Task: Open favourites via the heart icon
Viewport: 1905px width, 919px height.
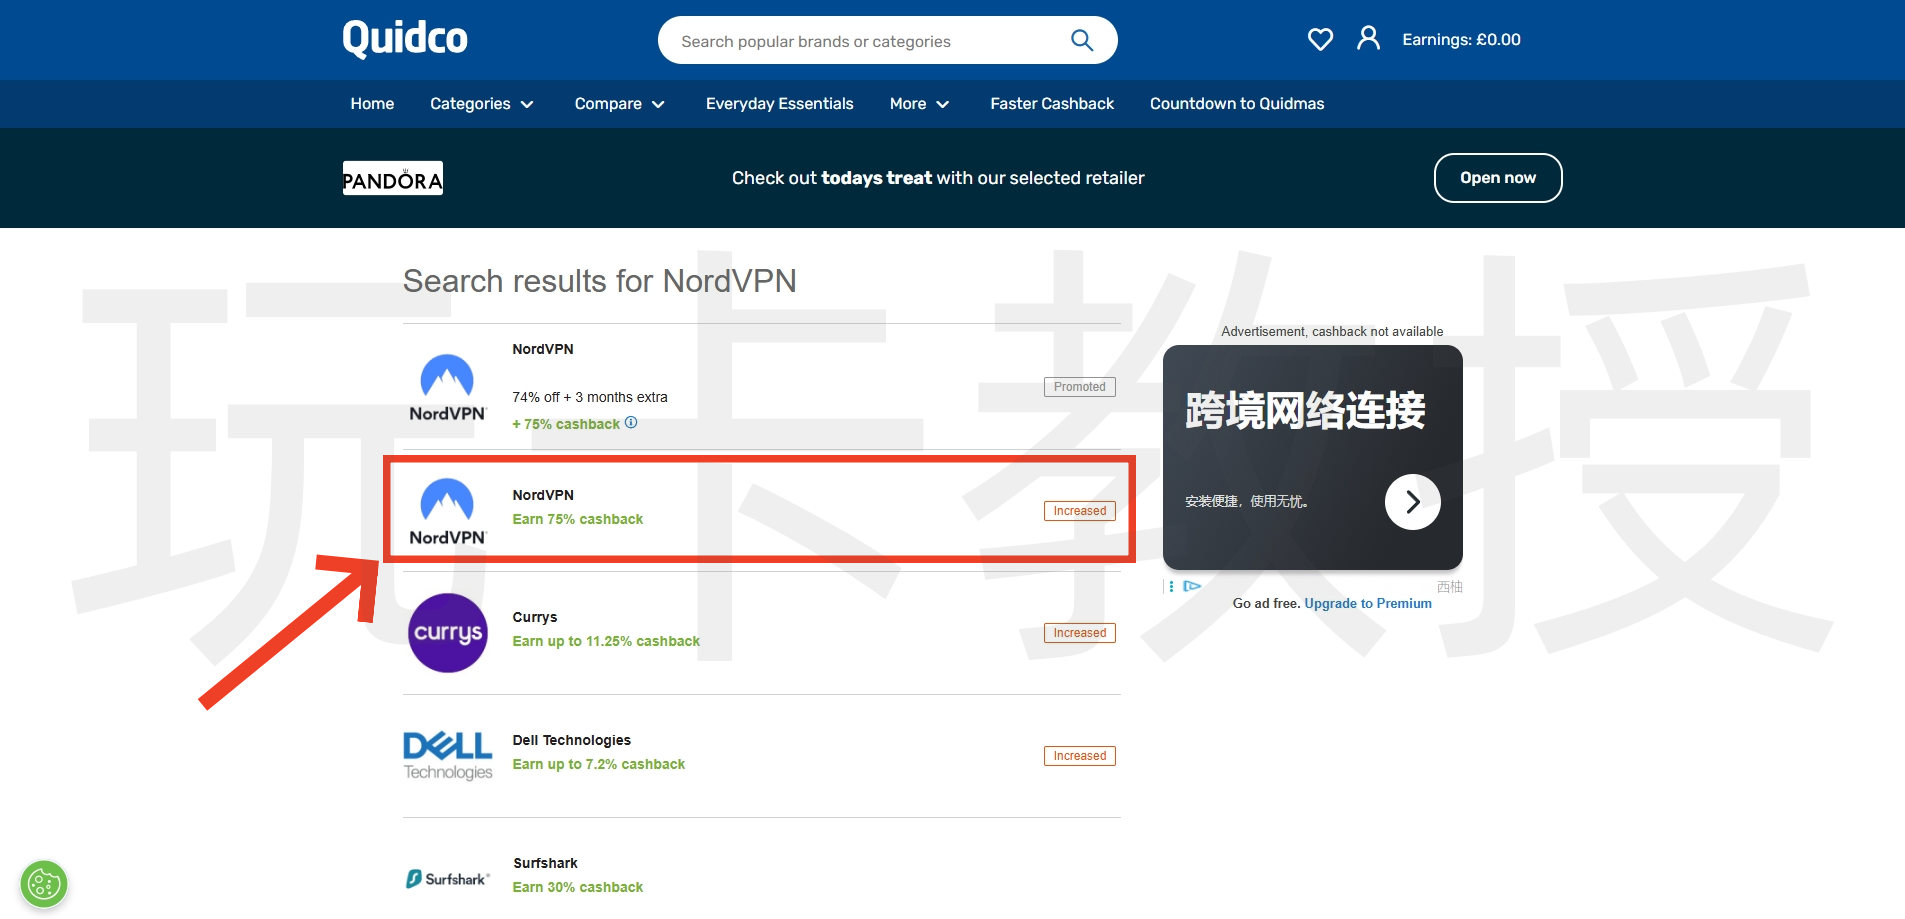Action: [1320, 40]
